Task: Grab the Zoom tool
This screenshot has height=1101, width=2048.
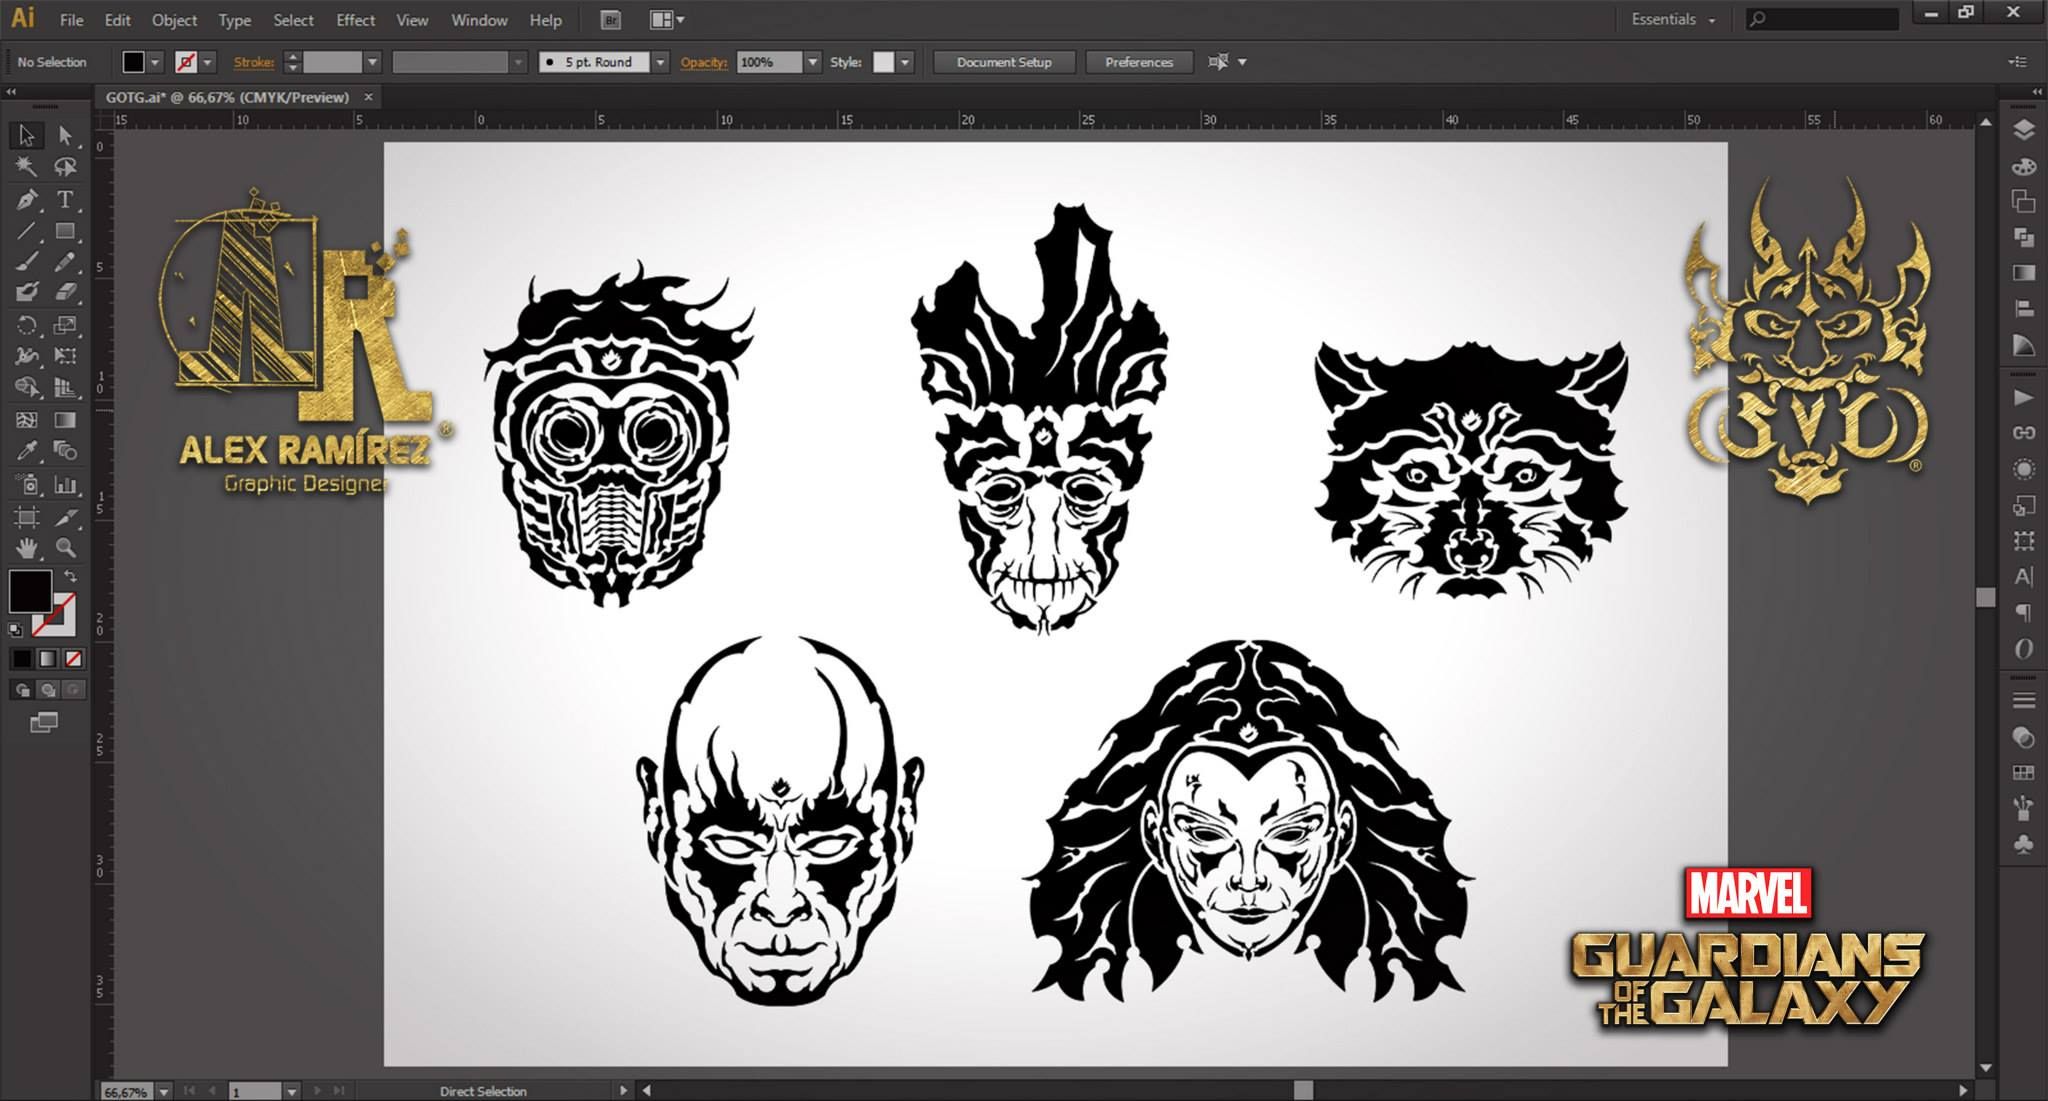Action: pyautogui.click(x=65, y=548)
